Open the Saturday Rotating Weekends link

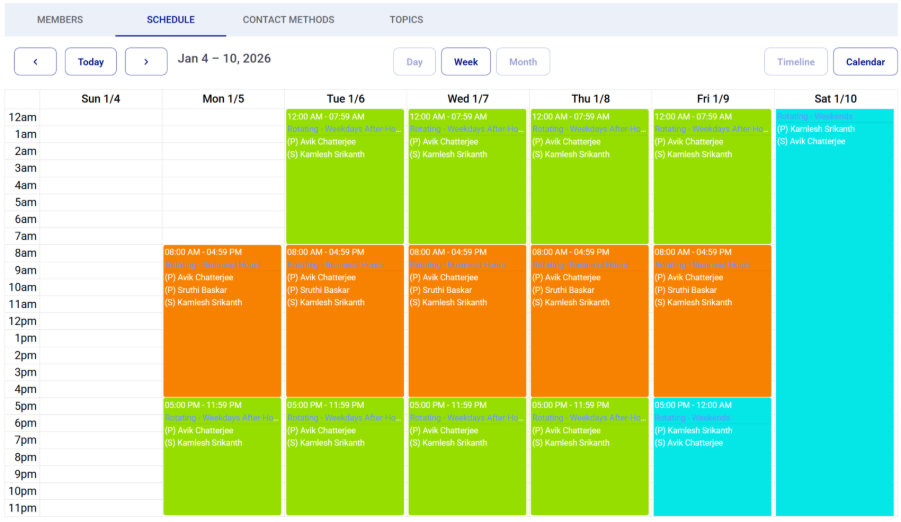tap(811, 116)
